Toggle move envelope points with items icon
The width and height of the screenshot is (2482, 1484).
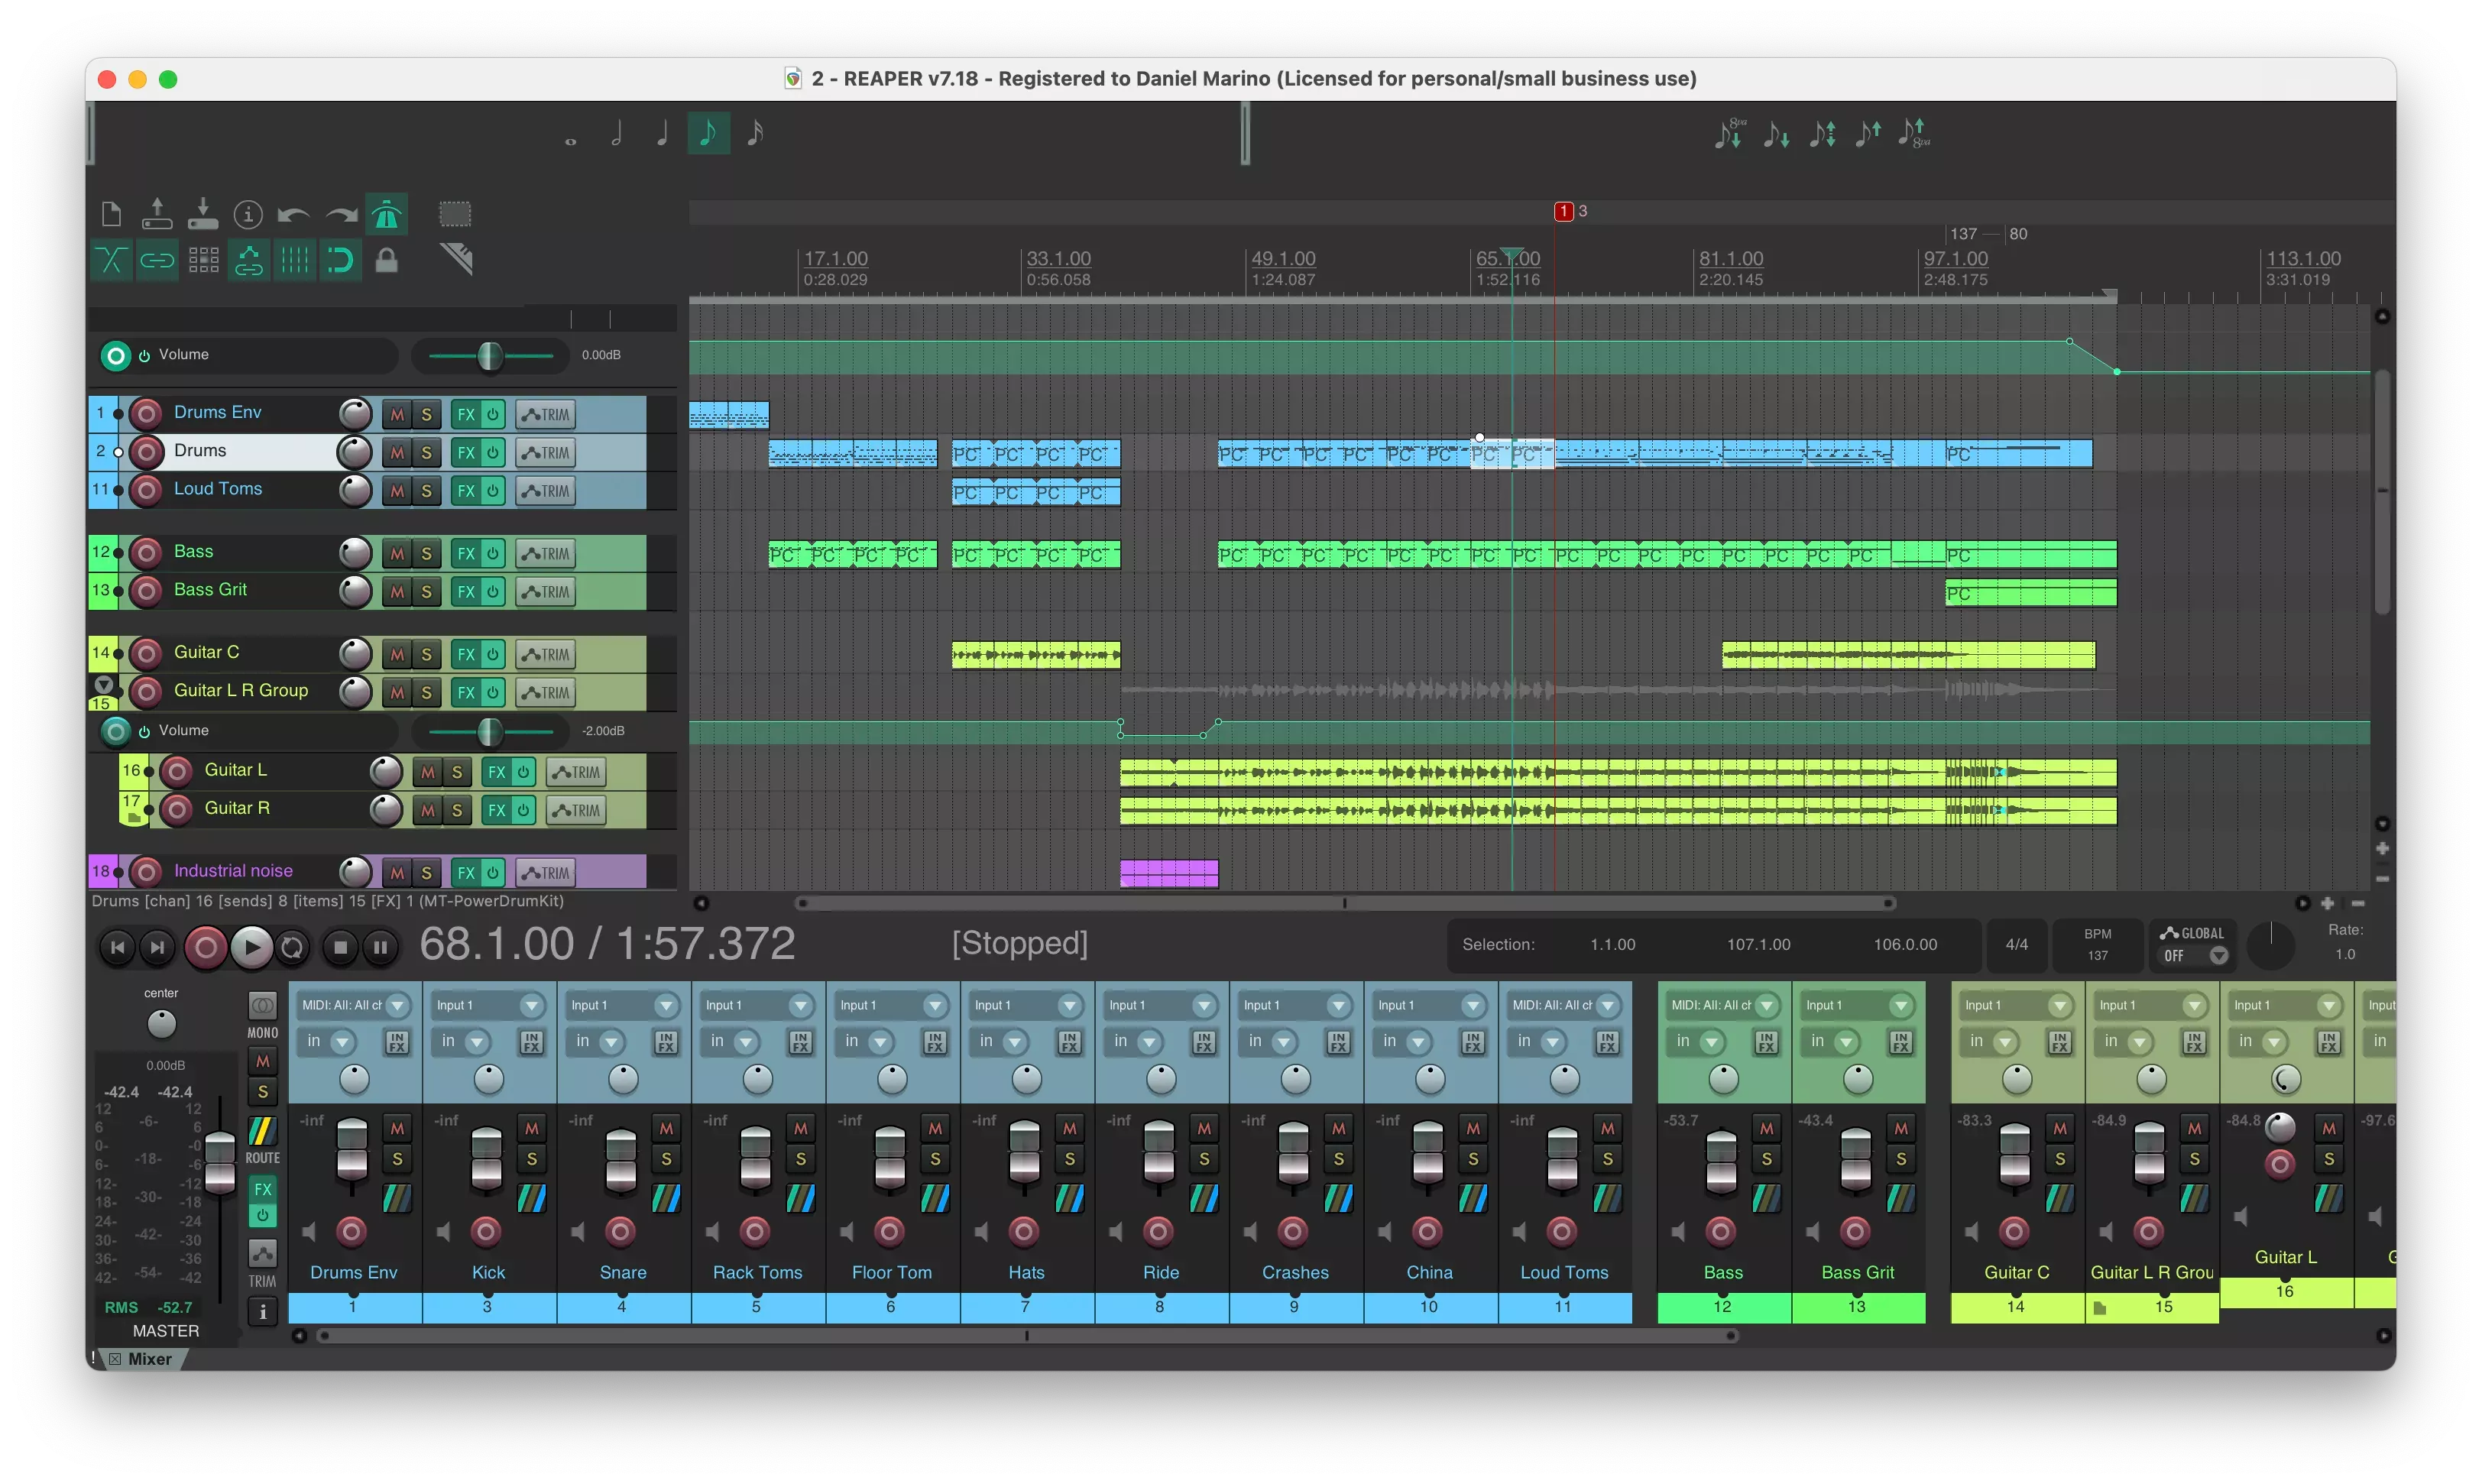(x=249, y=261)
